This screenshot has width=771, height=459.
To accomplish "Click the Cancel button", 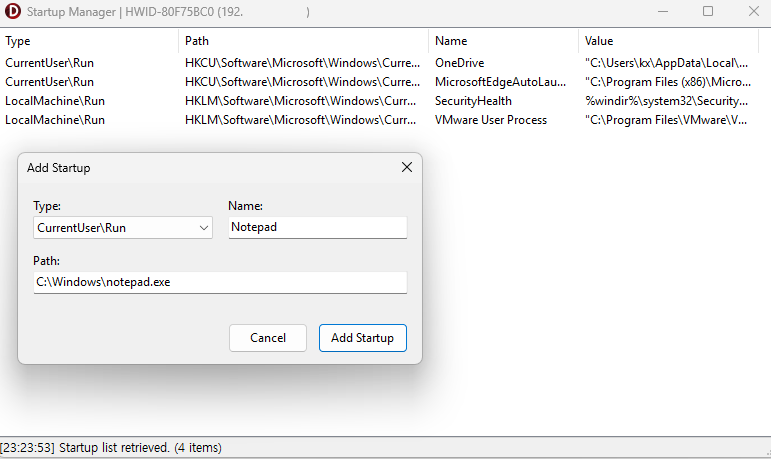I will 268,338.
